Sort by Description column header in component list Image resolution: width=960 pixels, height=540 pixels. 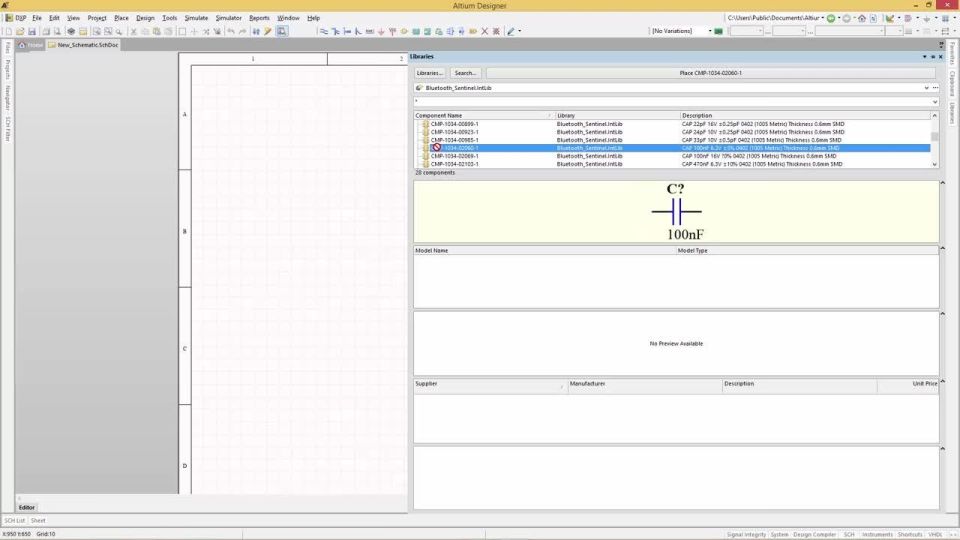[x=805, y=116]
